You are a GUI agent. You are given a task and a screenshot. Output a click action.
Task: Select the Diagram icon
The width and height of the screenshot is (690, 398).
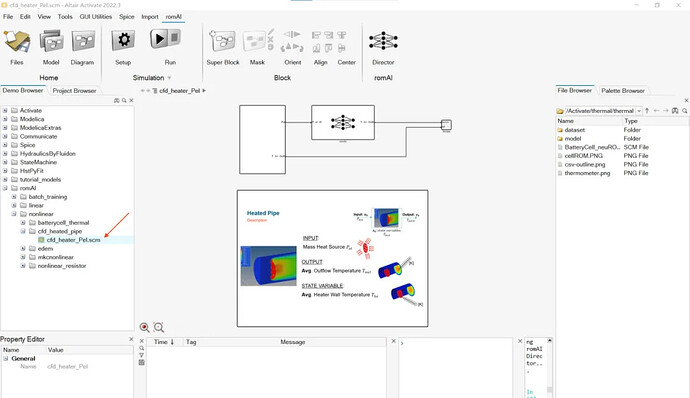83,41
